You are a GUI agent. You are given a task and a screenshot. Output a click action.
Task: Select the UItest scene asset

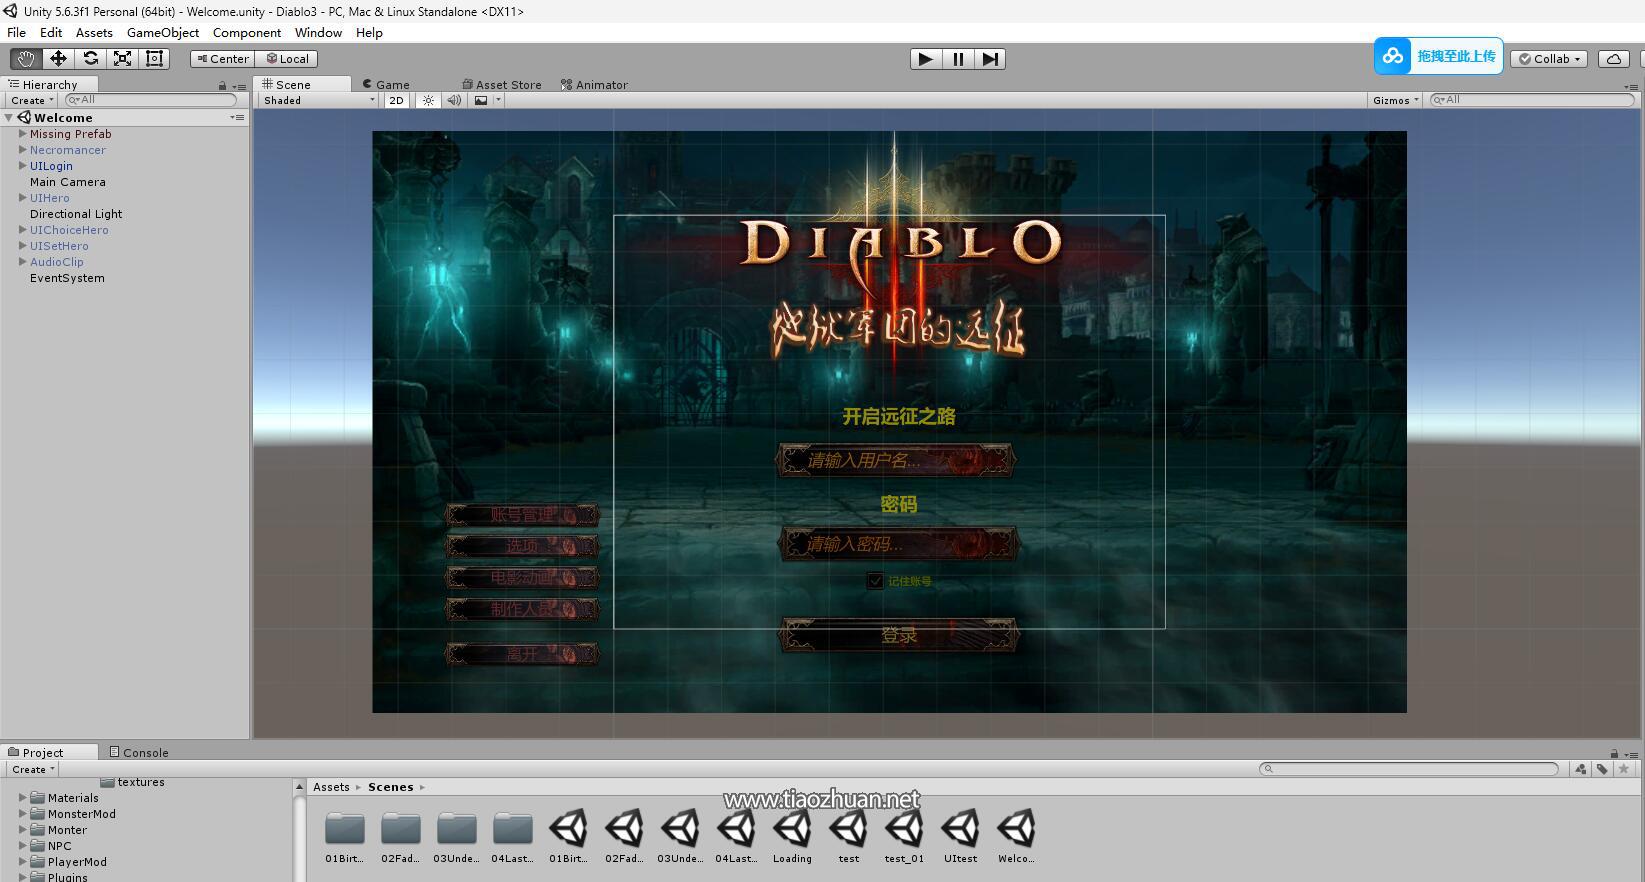coord(960,836)
